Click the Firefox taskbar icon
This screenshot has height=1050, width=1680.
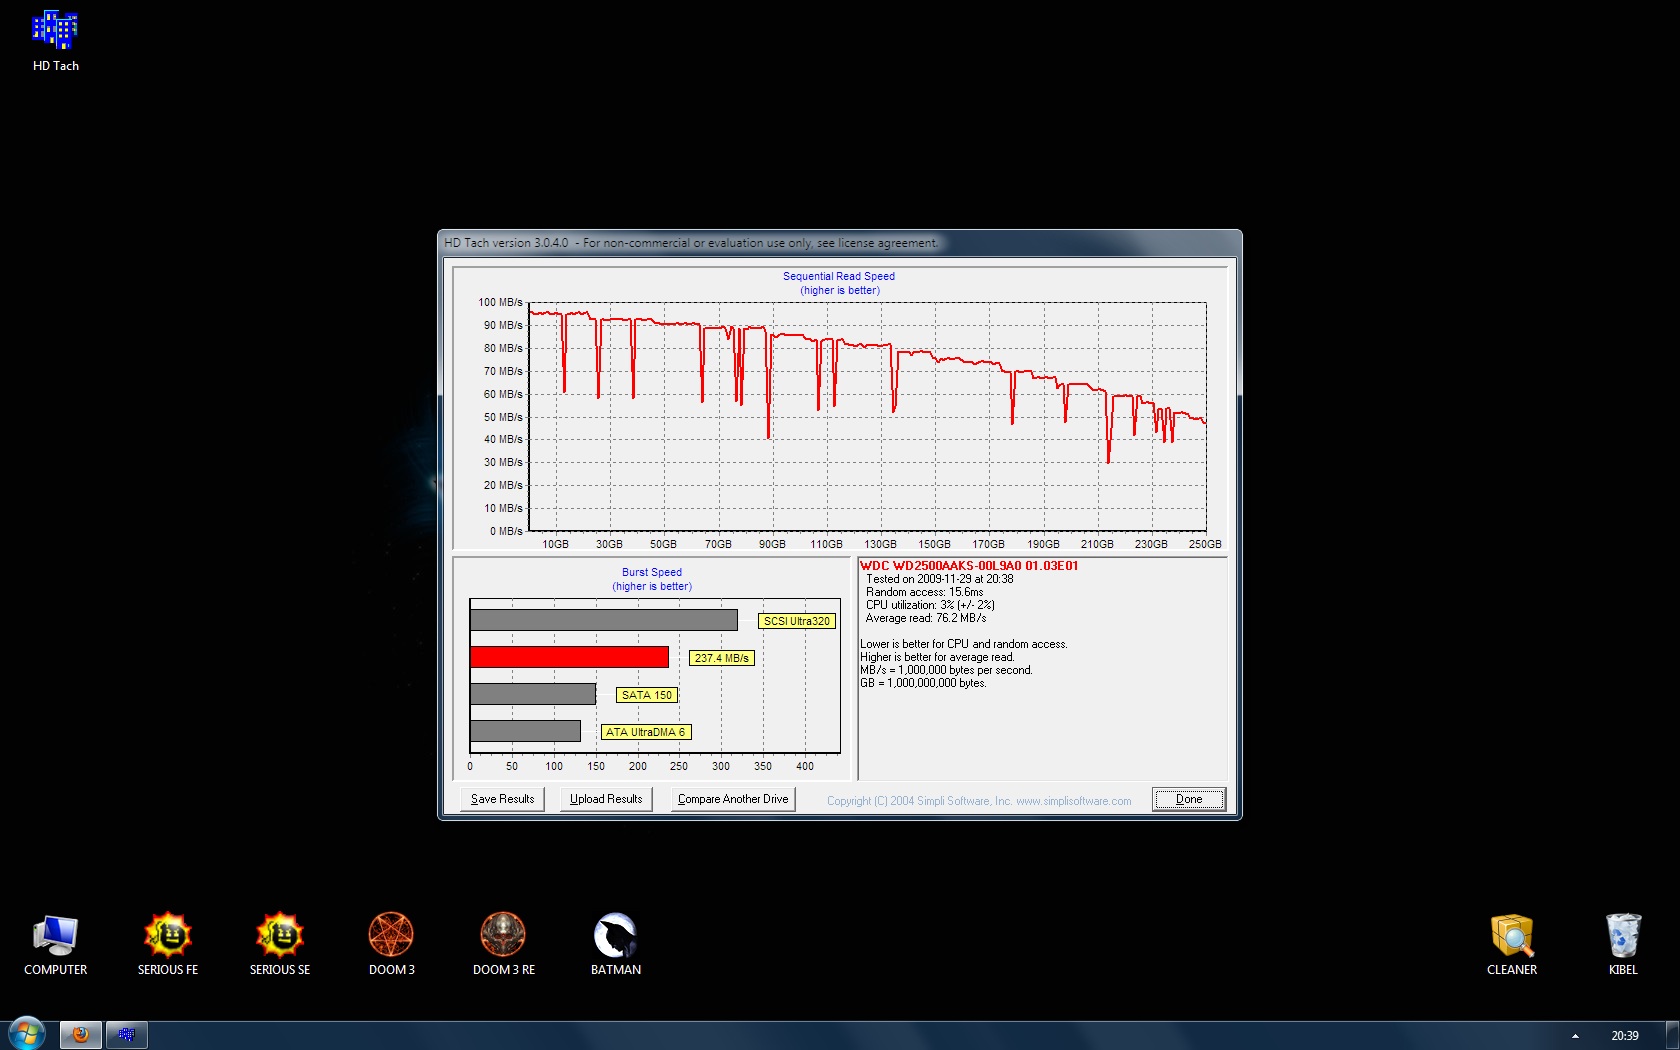[81, 1035]
